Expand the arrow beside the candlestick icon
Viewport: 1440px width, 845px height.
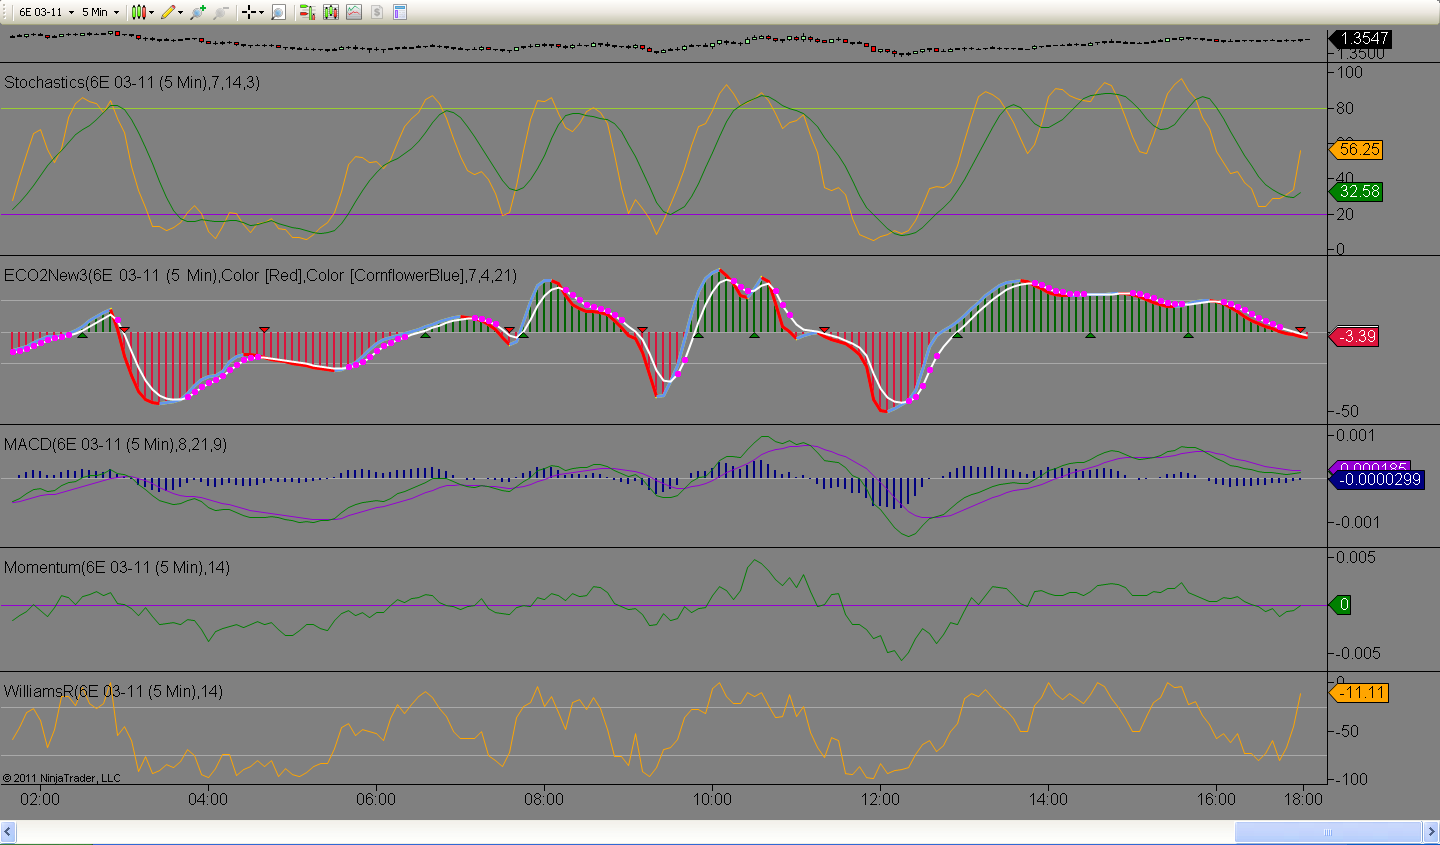152,12
